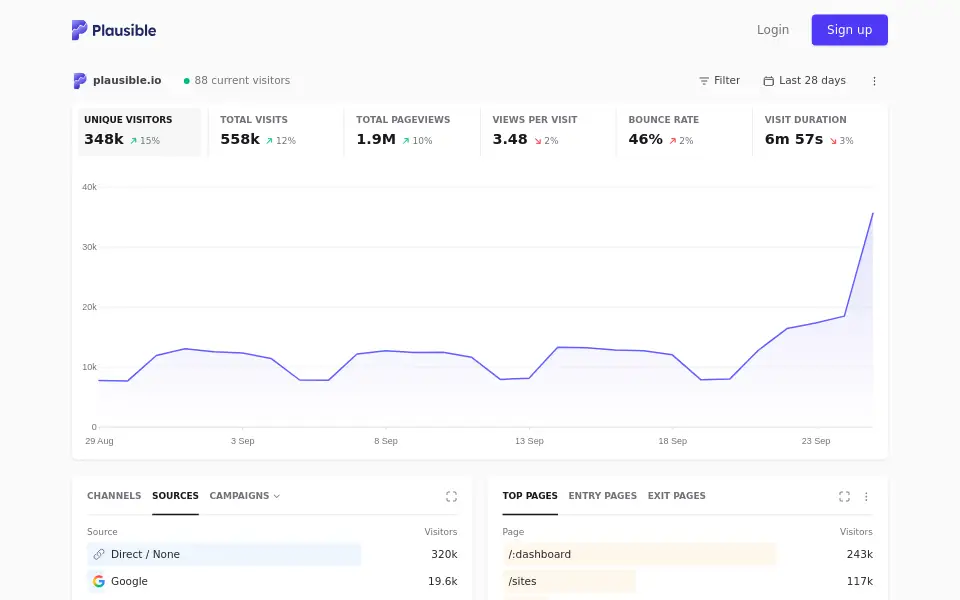The height and width of the screenshot is (600, 960).
Task: Expand the Top Pages panel fullscreen icon
Action: (844, 497)
